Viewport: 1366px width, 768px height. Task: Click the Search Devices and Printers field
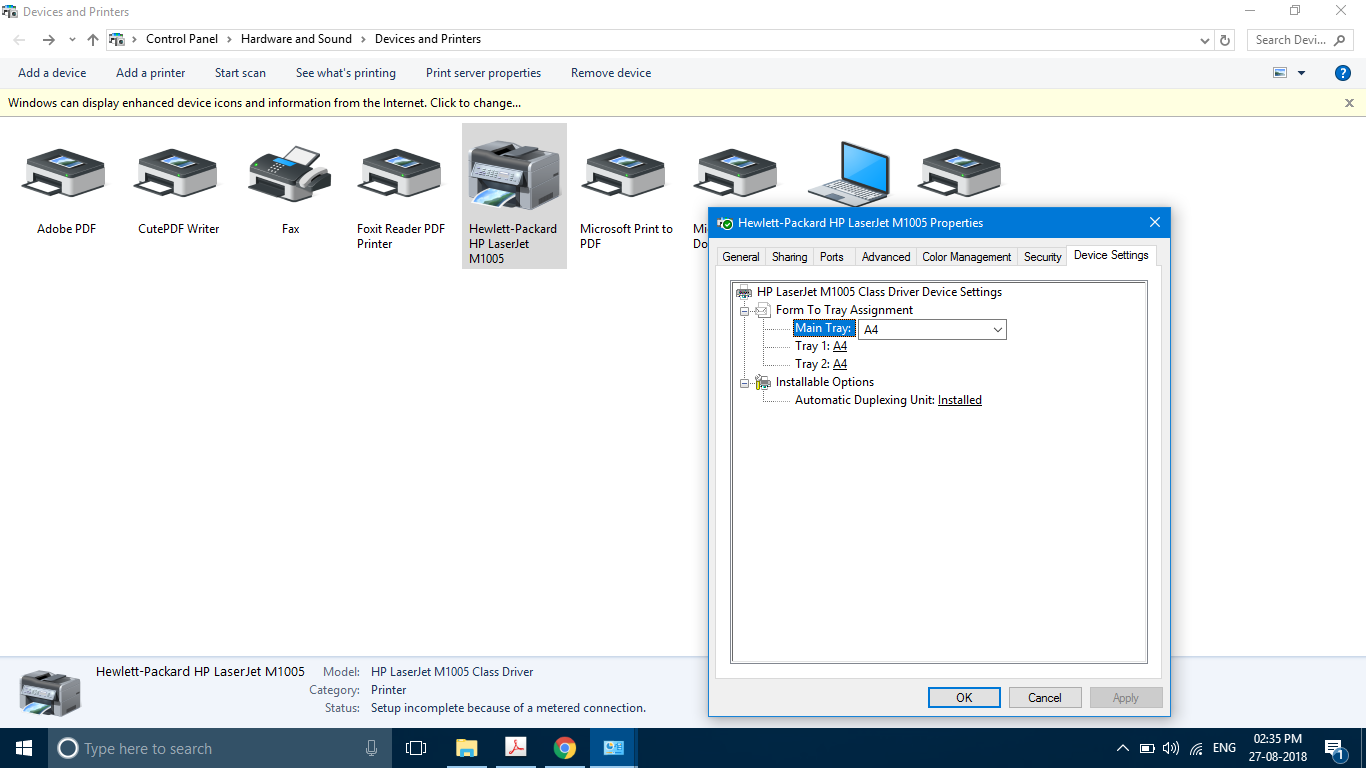(x=1299, y=40)
